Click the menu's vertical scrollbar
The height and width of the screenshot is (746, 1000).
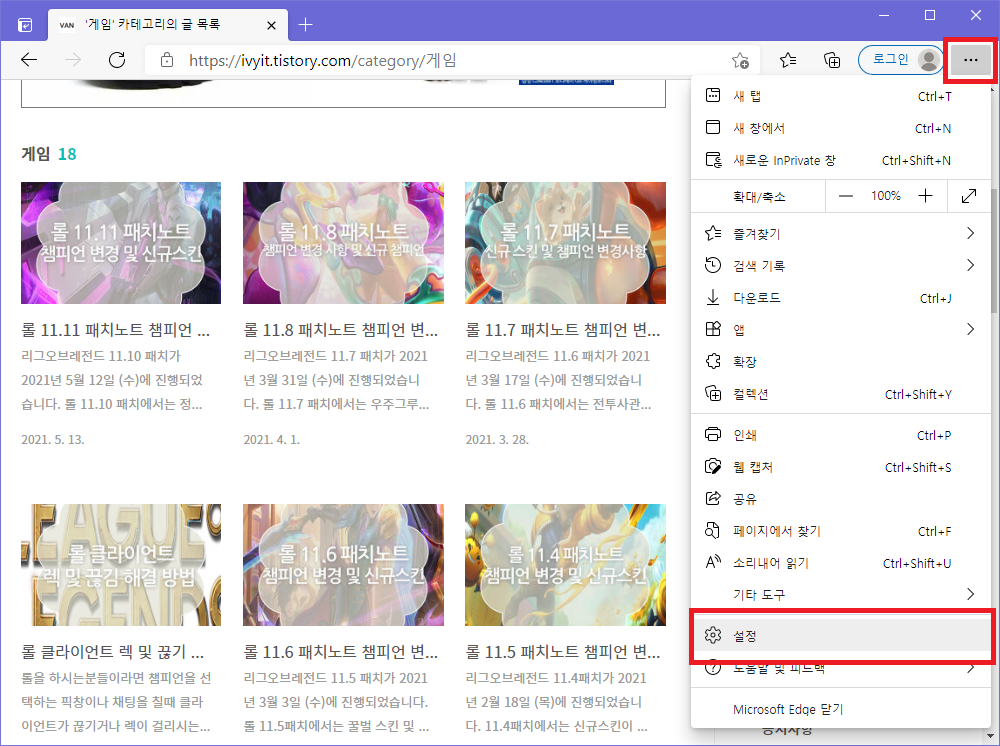[994, 249]
